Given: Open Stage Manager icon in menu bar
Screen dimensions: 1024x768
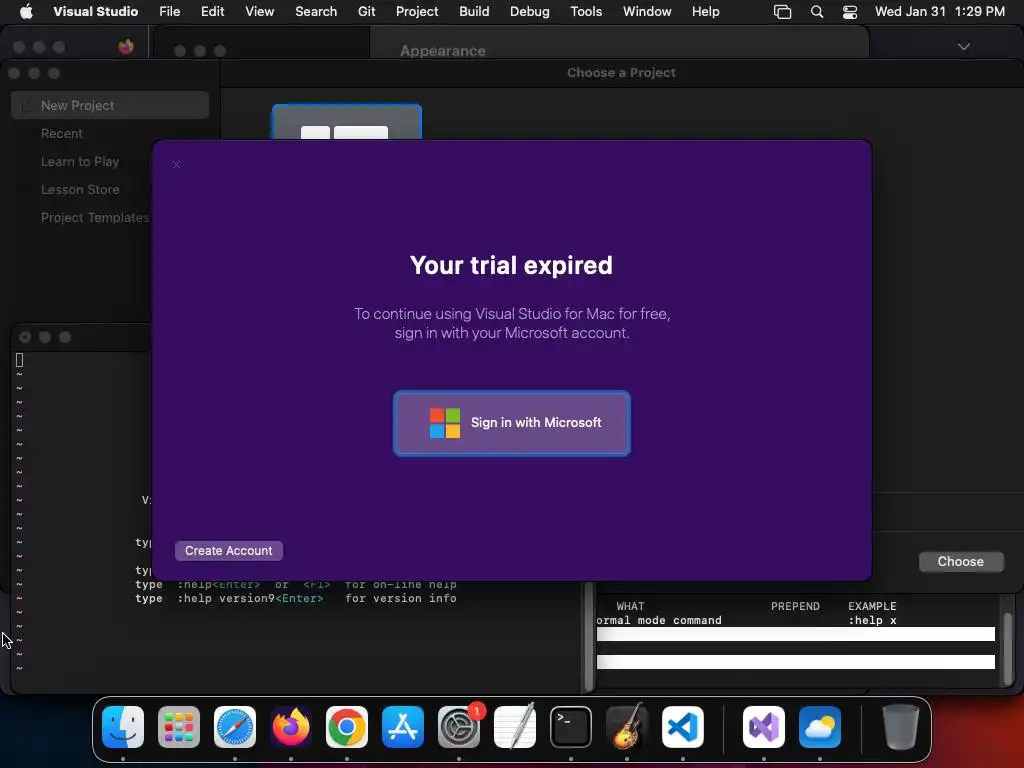Looking at the screenshot, I should pyautogui.click(x=782, y=12).
